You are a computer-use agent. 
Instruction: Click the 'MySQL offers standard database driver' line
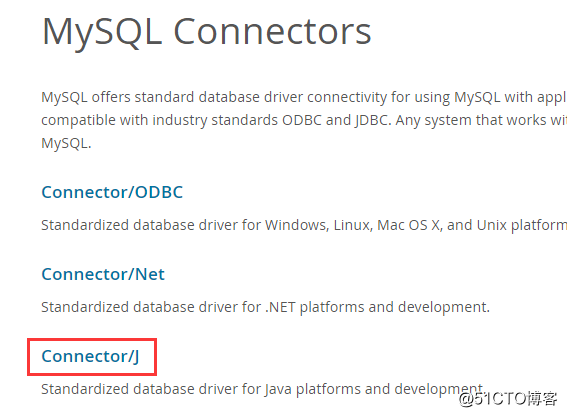304,97
